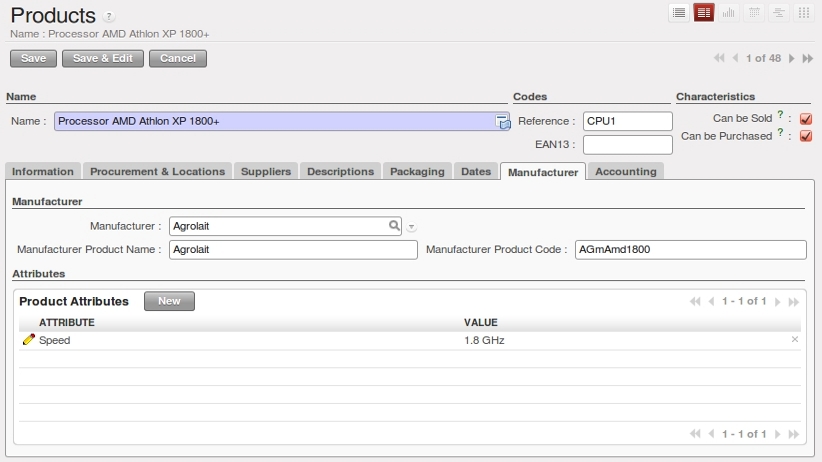Click the translate icon in Name field
822x462 pixels.
[x=503, y=122]
